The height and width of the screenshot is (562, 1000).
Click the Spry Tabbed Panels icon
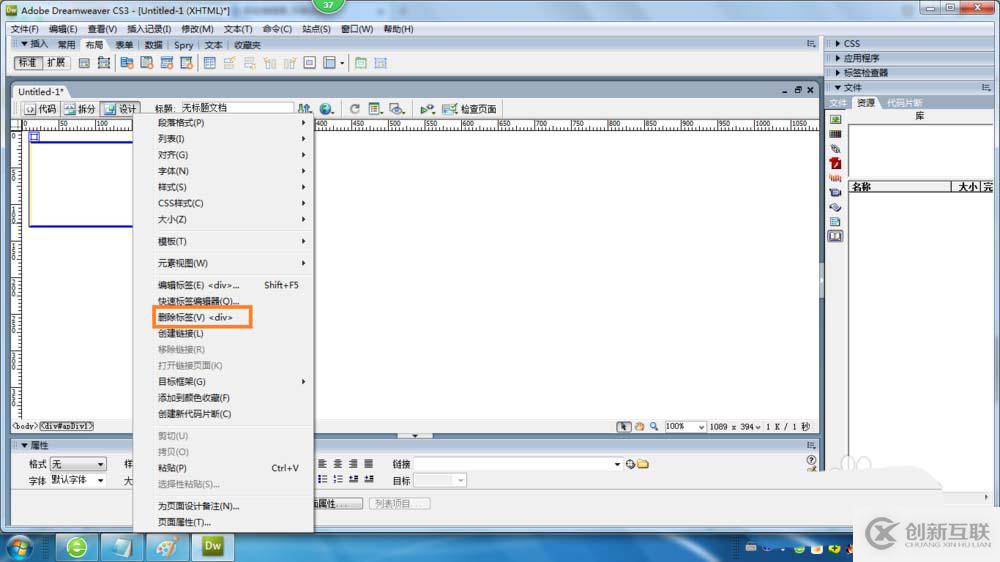pos(147,63)
